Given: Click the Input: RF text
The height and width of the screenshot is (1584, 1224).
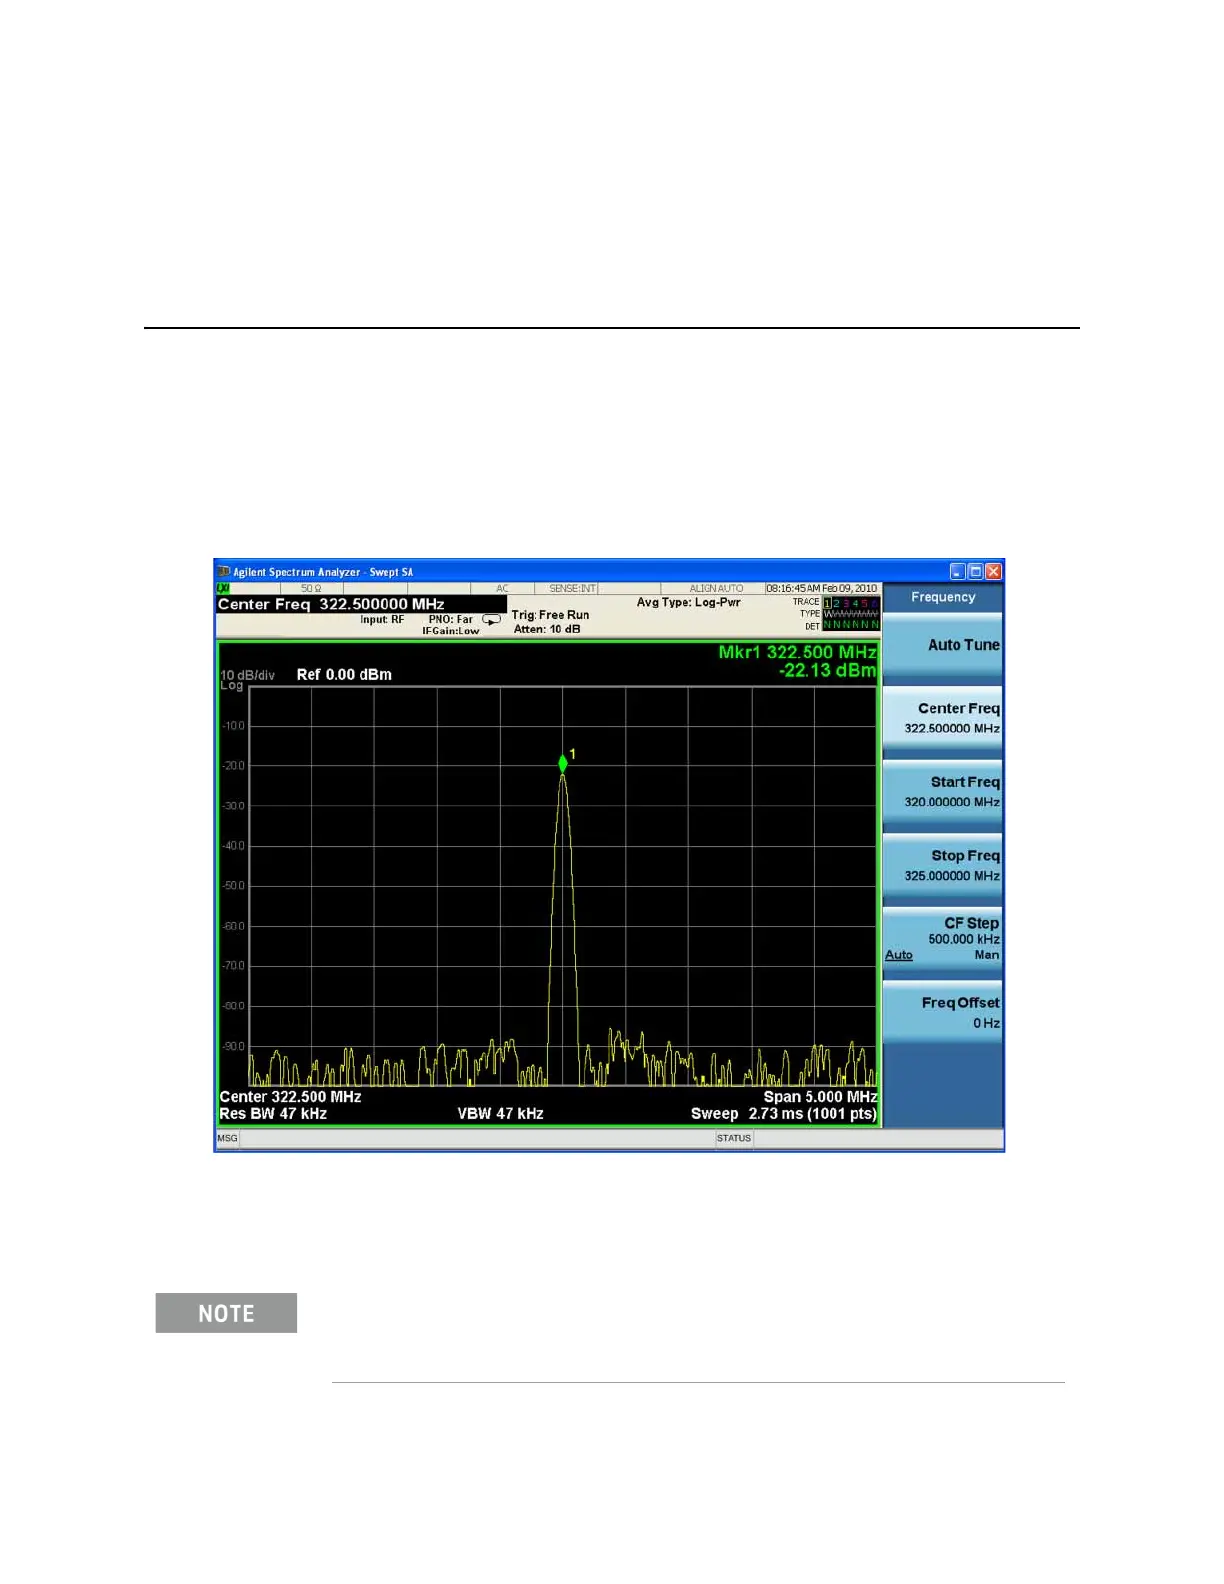Looking at the screenshot, I should (x=382, y=620).
